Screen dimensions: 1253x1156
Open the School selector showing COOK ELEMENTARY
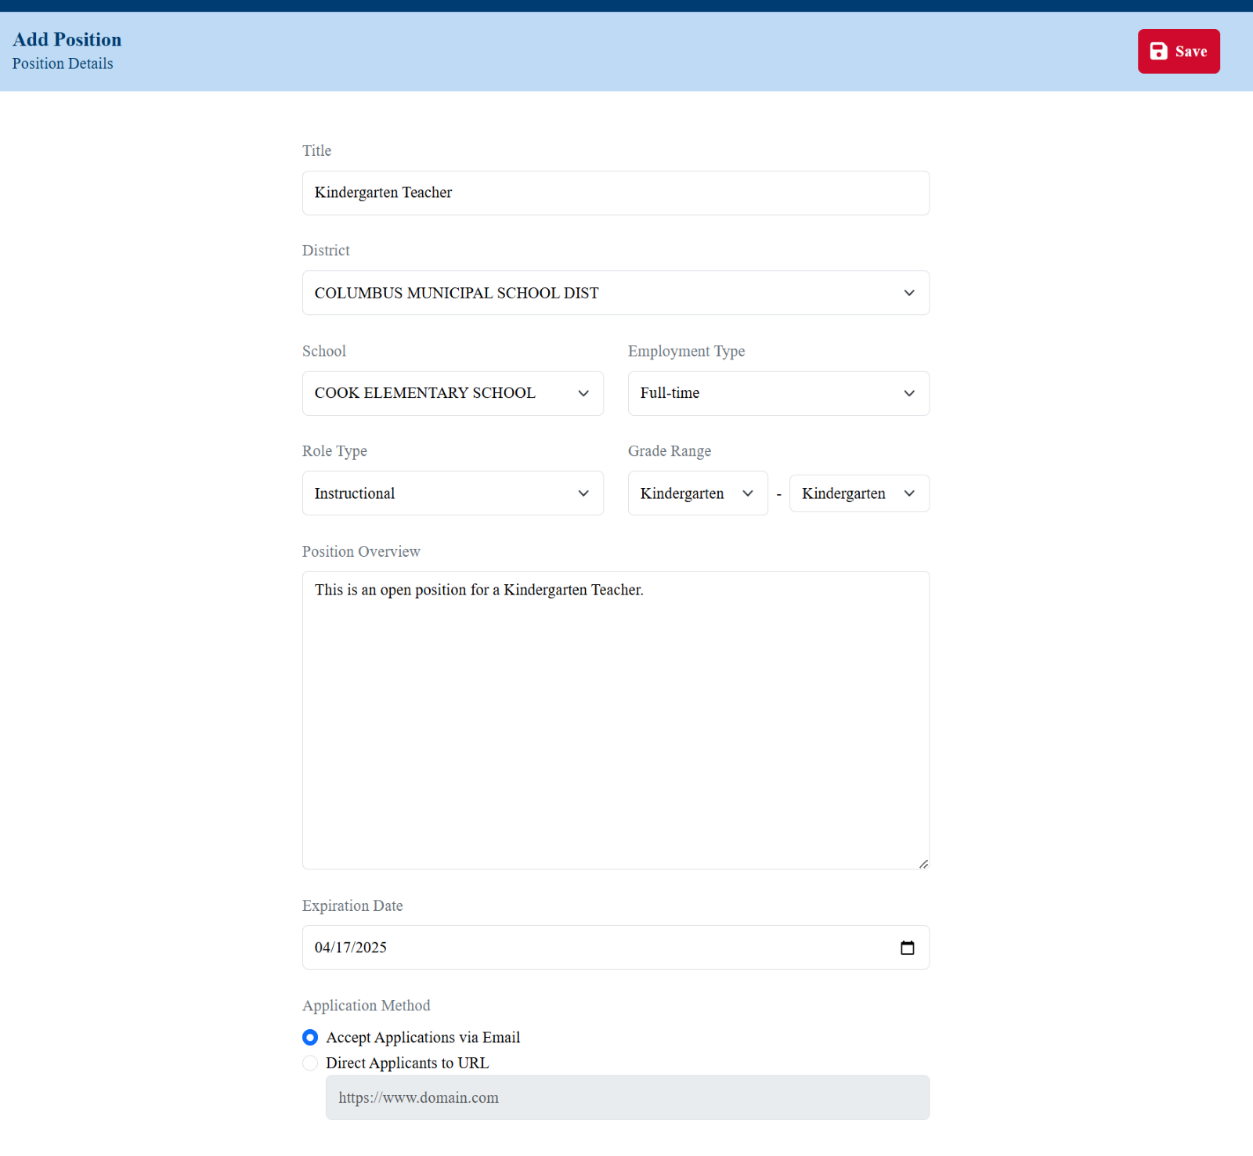pyautogui.click(x=452, y=393)
